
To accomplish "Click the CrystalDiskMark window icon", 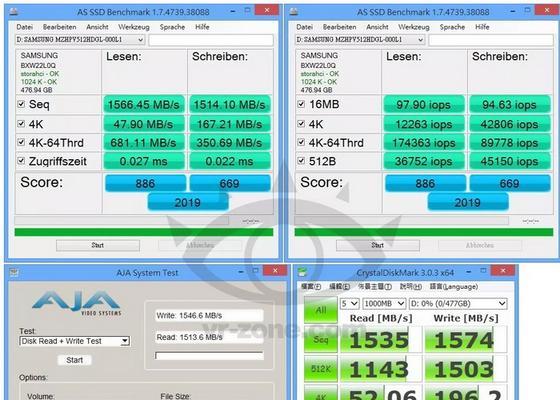I will pyautogui.click(x=302, y=272).
